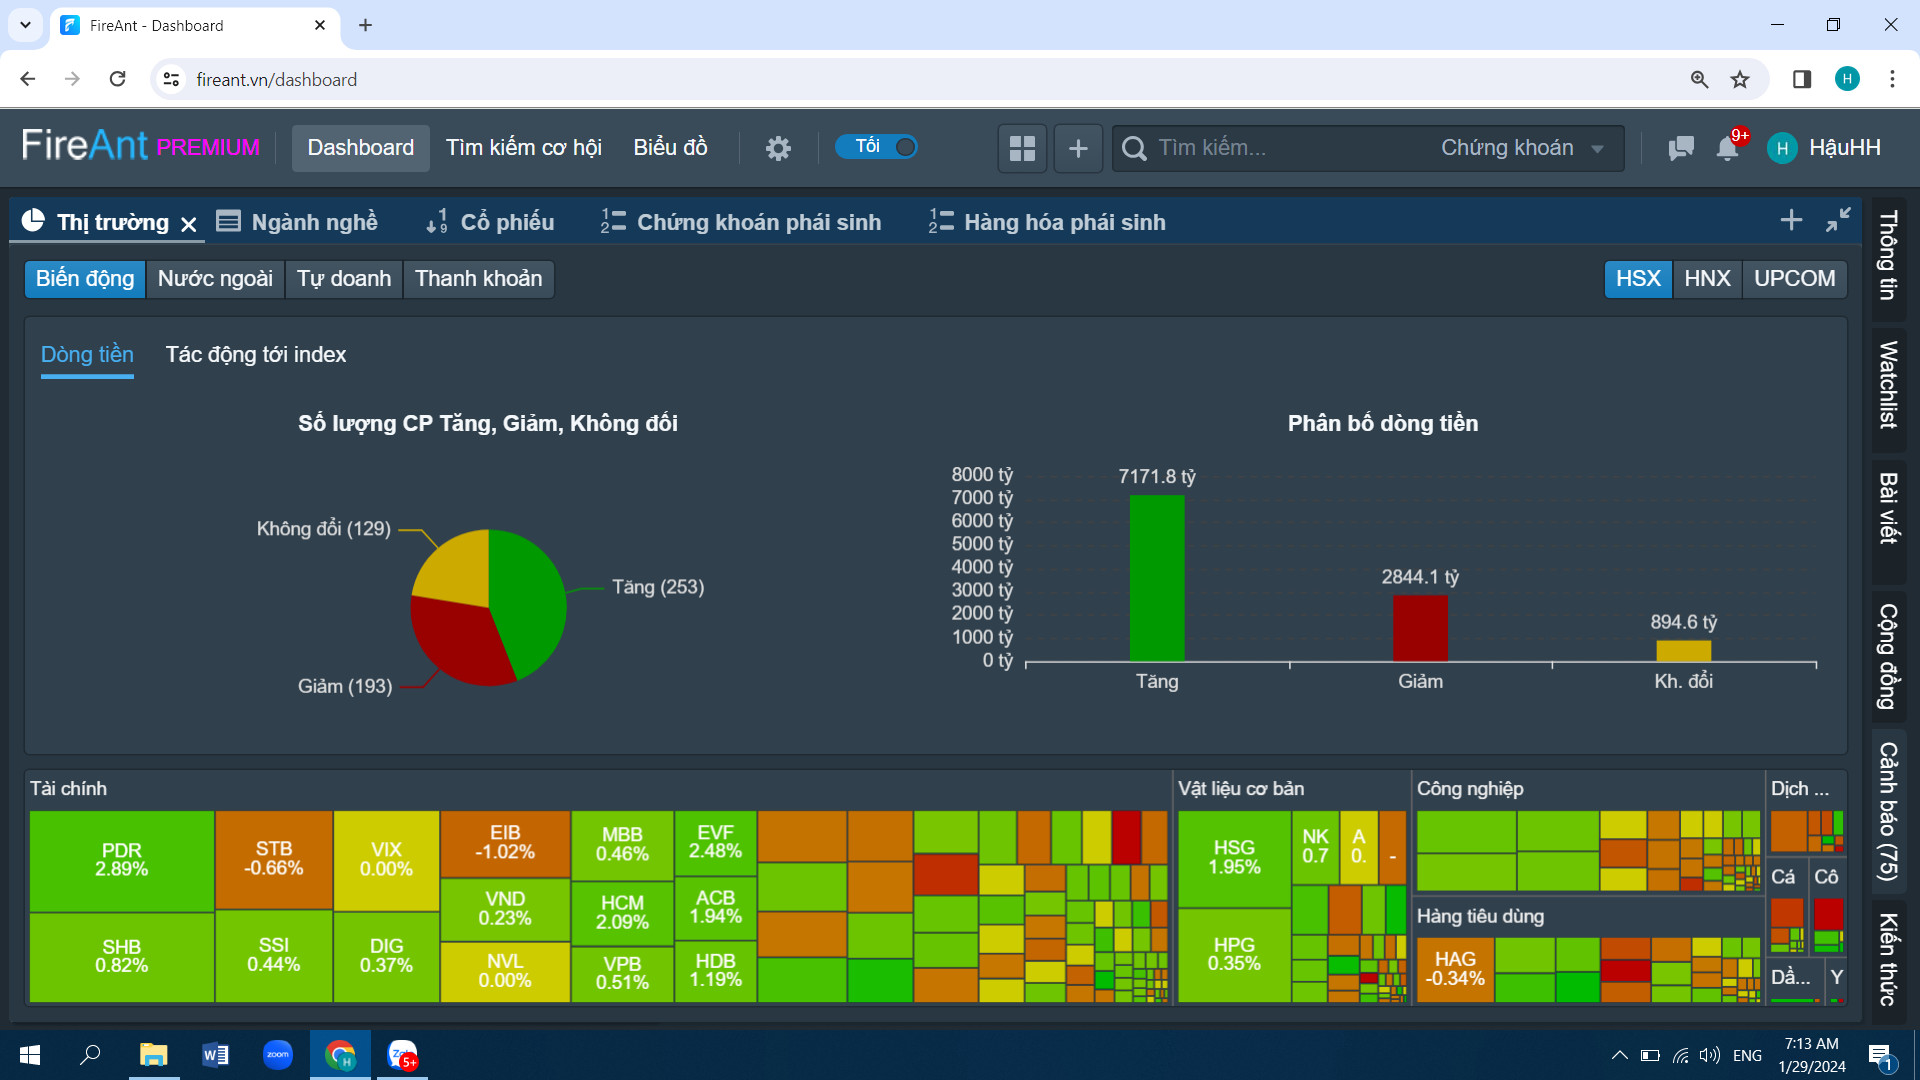This screenshot has width=1920, height=1080.
Task: Open the notifications bell
Action: coord(1727,148)
